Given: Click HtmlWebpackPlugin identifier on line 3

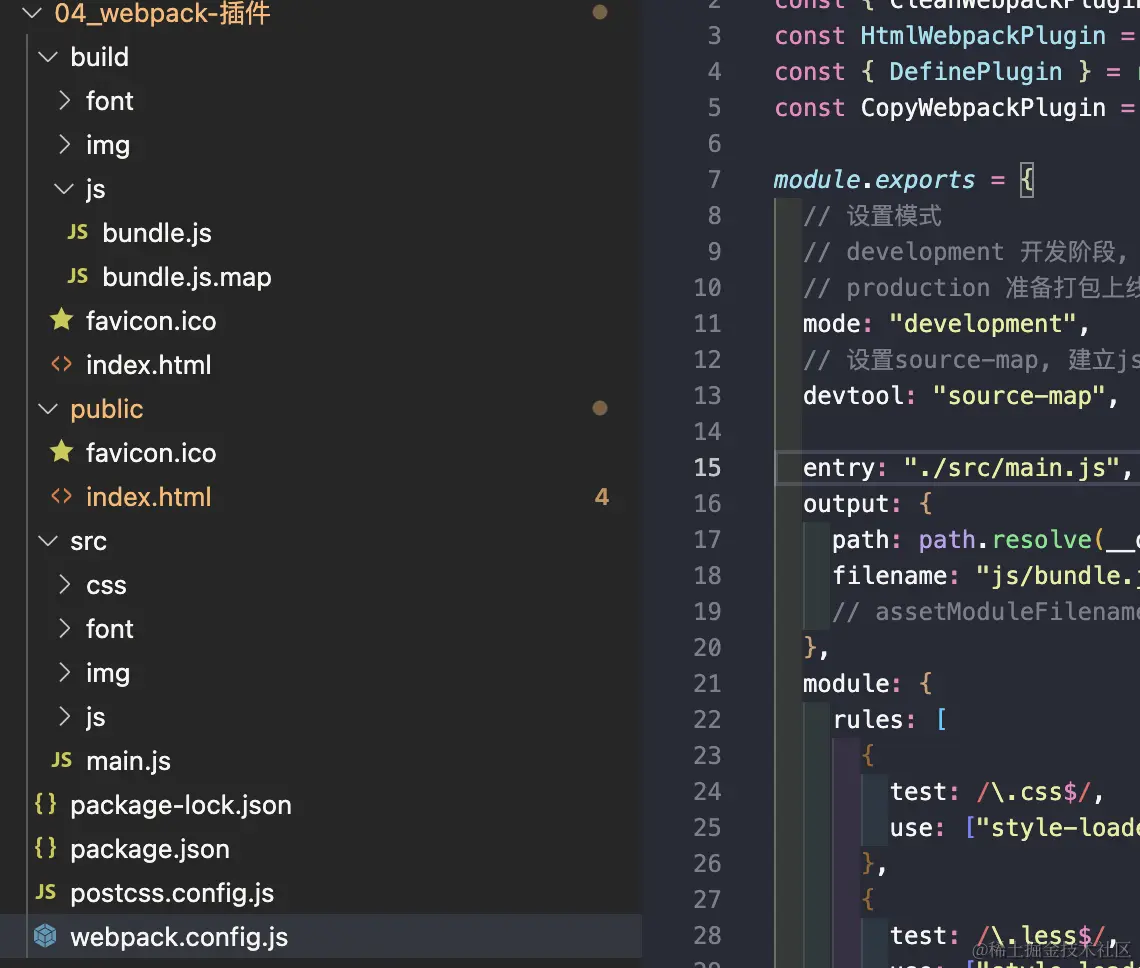Looking at the screenshot, I should click(x=983, y=35).
